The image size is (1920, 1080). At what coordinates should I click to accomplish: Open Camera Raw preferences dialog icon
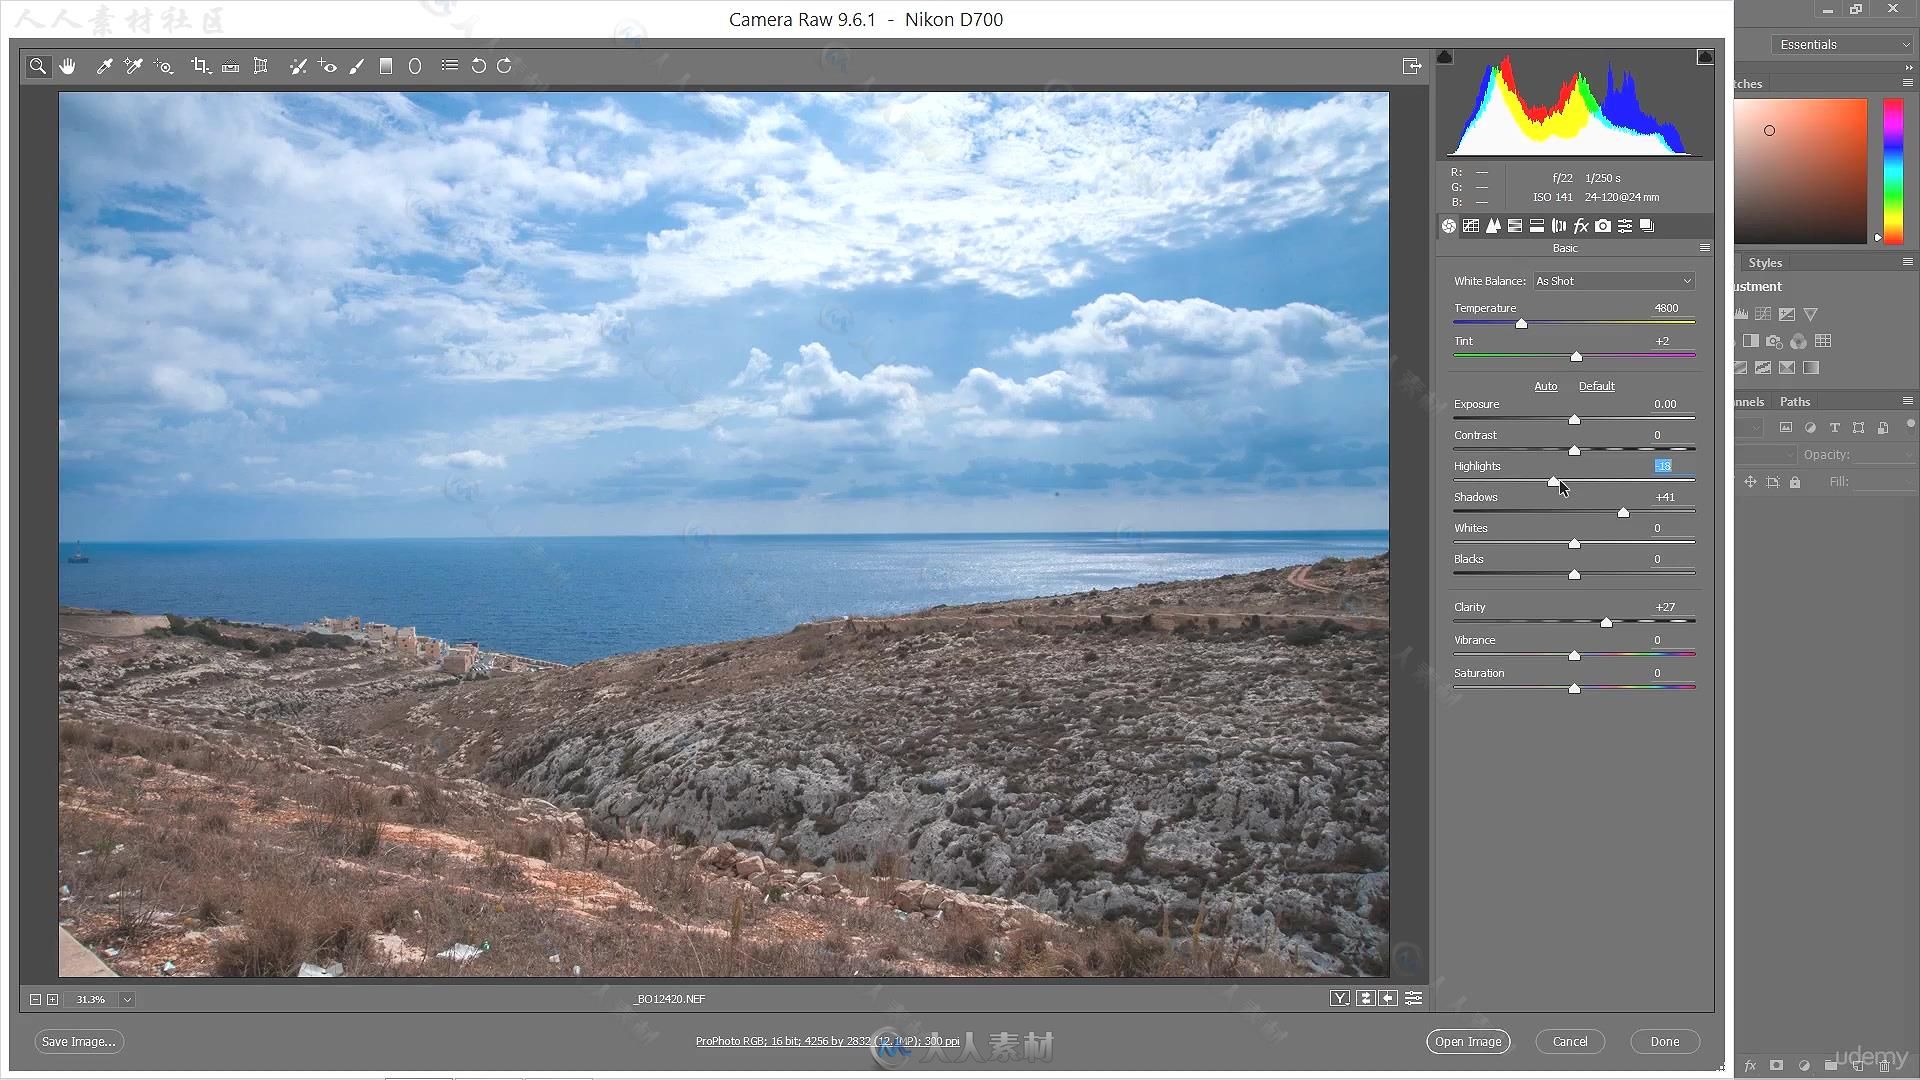pos(450,66)
